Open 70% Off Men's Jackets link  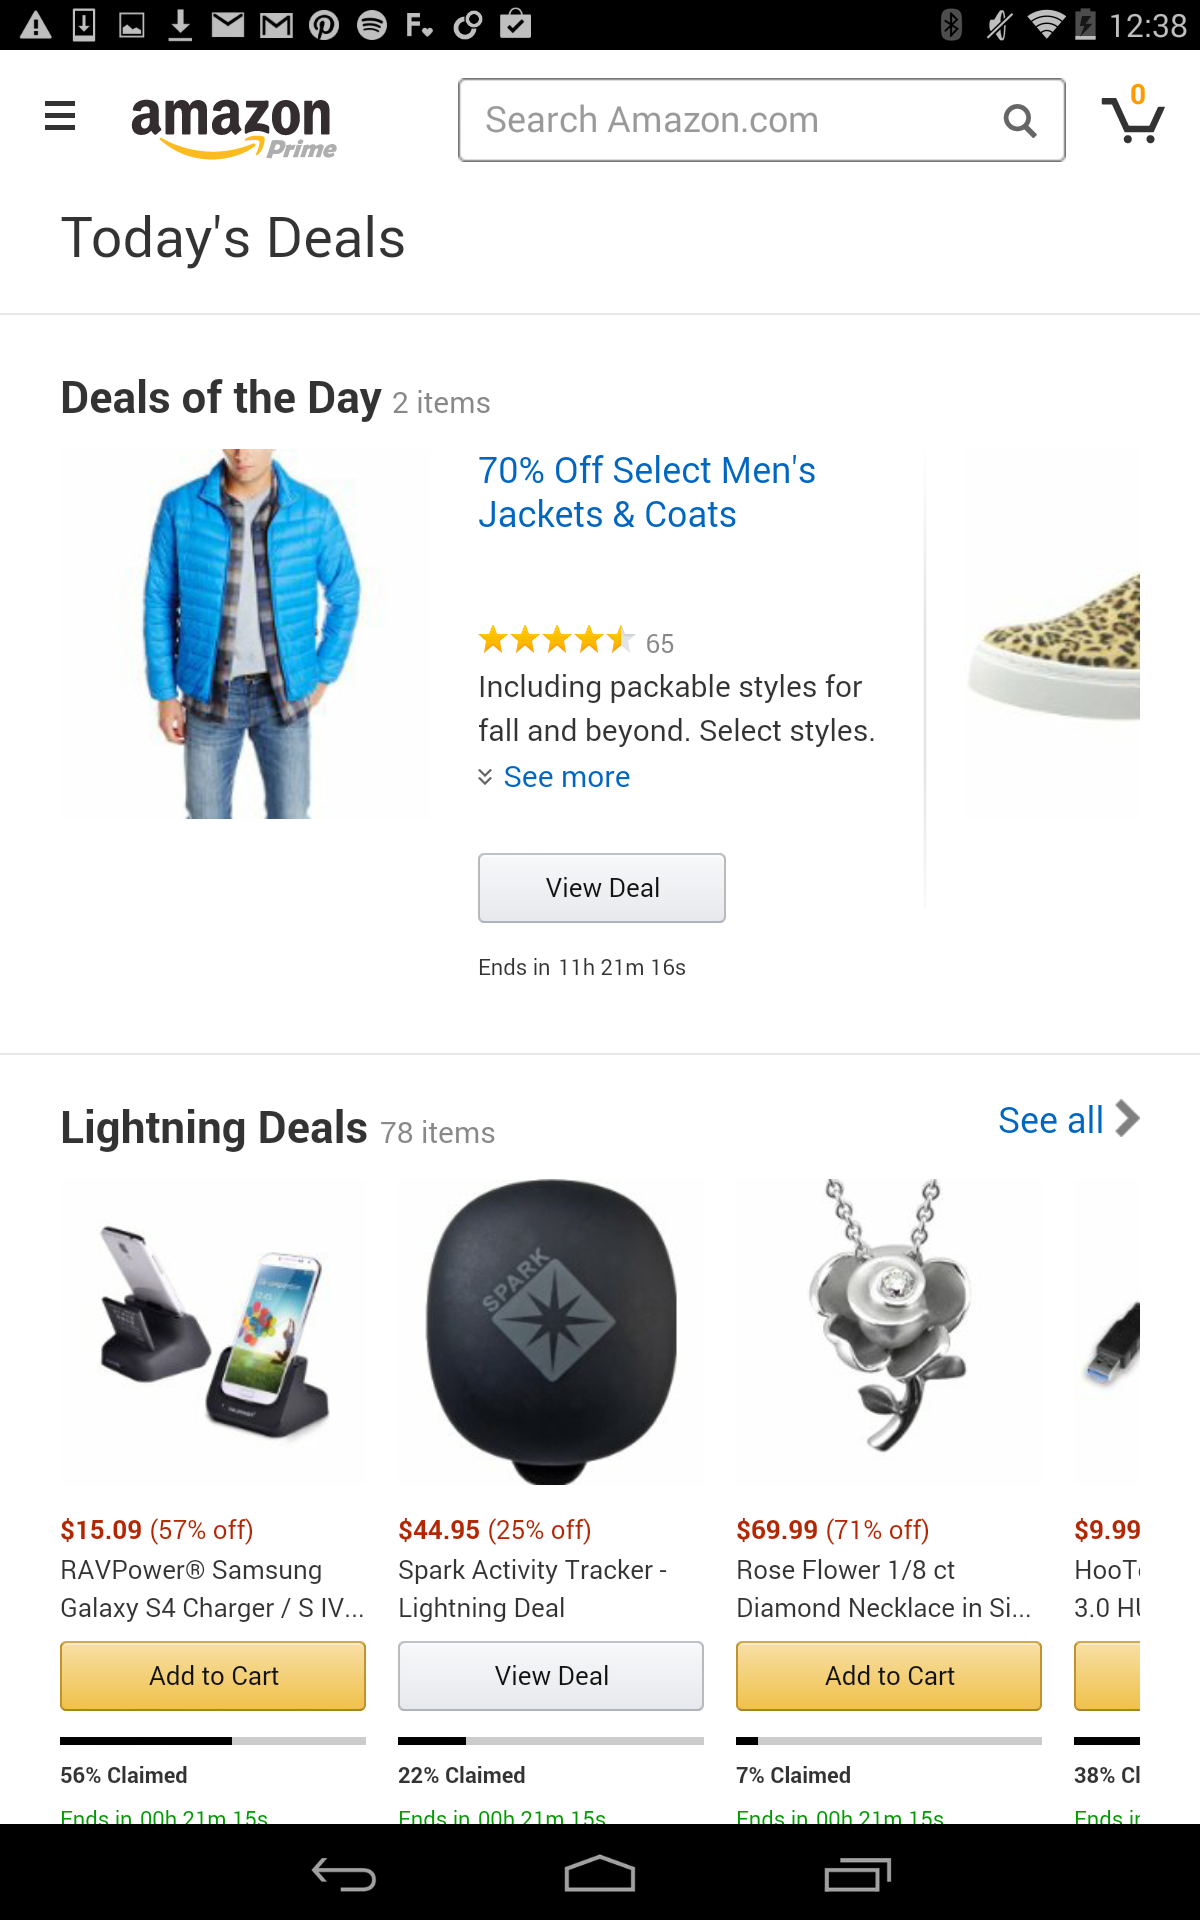pyautogui.click(x=646, y=492)
